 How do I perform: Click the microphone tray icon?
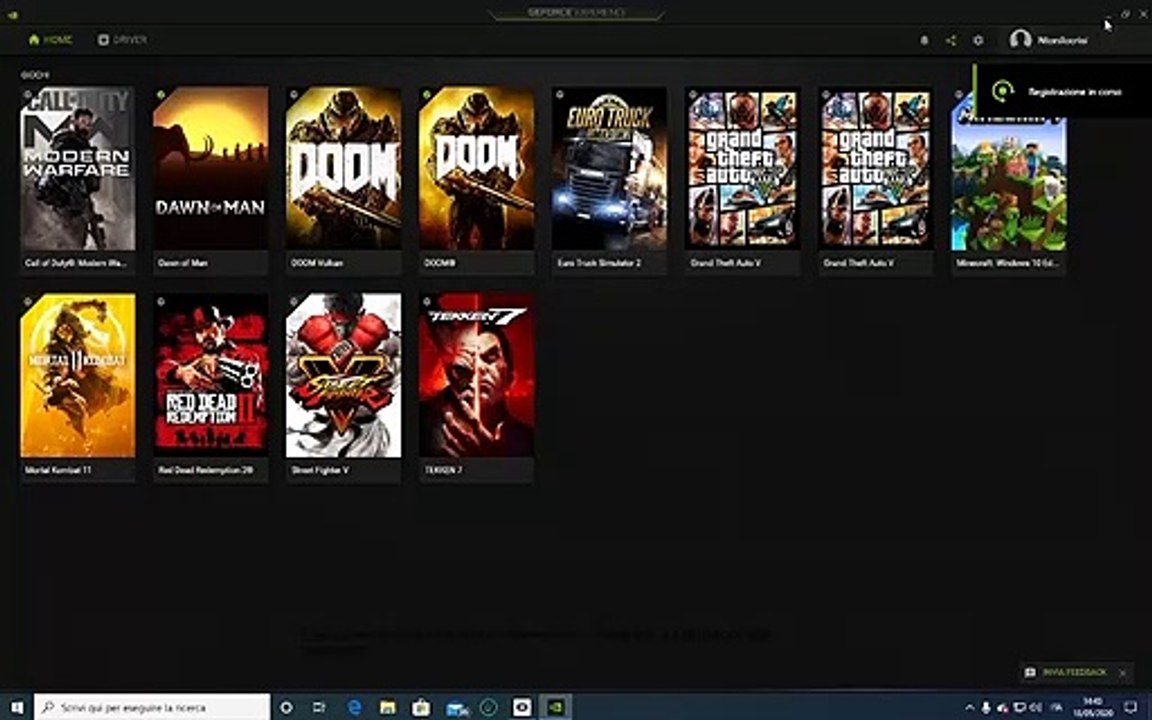click(986, 708)
